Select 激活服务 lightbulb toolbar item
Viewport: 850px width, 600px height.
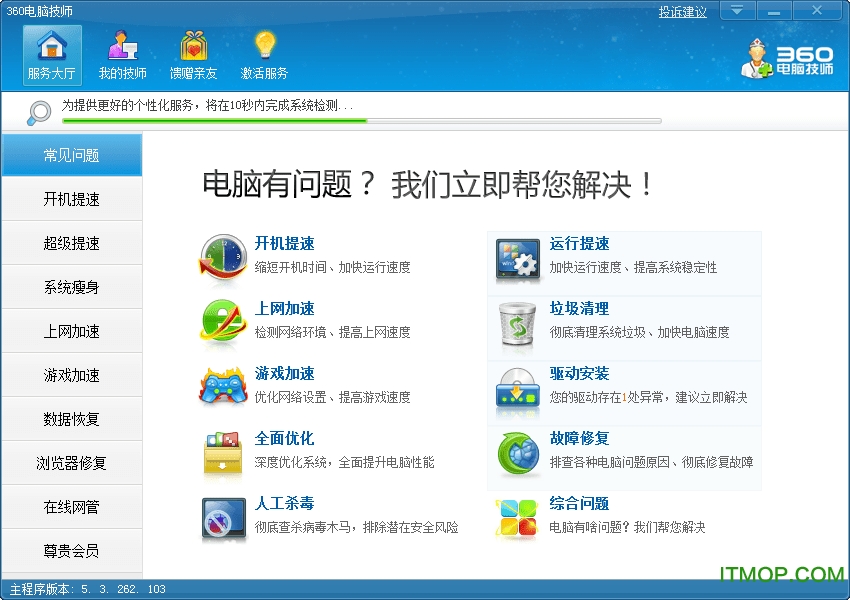coord(264,56)
